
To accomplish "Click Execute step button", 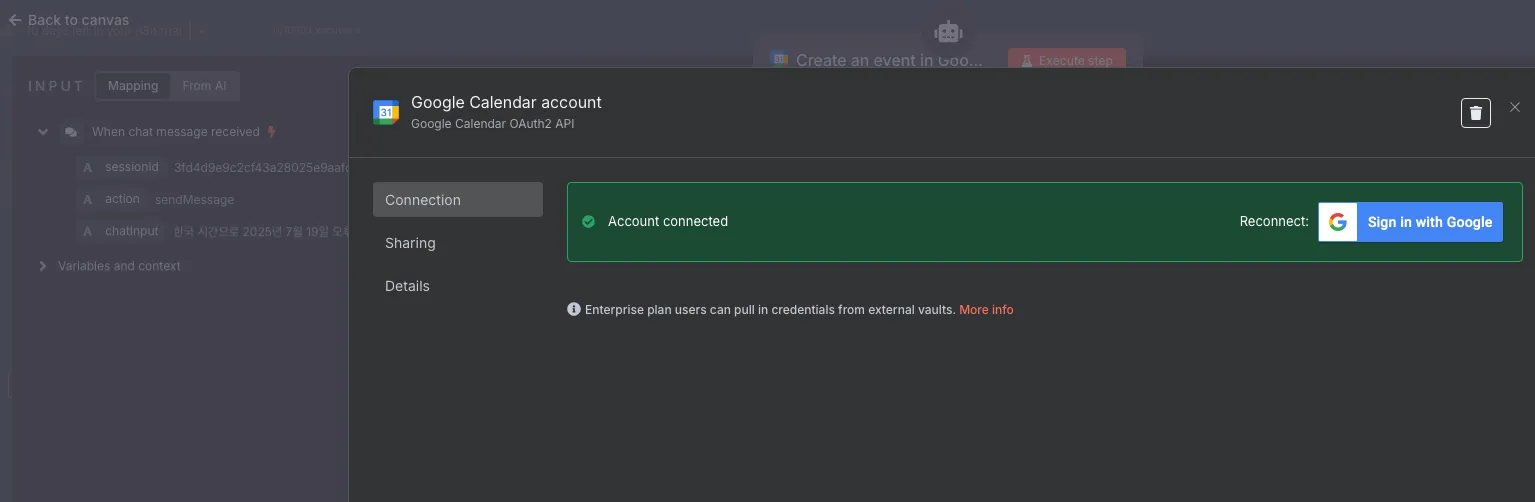I will click(1067, 60).
